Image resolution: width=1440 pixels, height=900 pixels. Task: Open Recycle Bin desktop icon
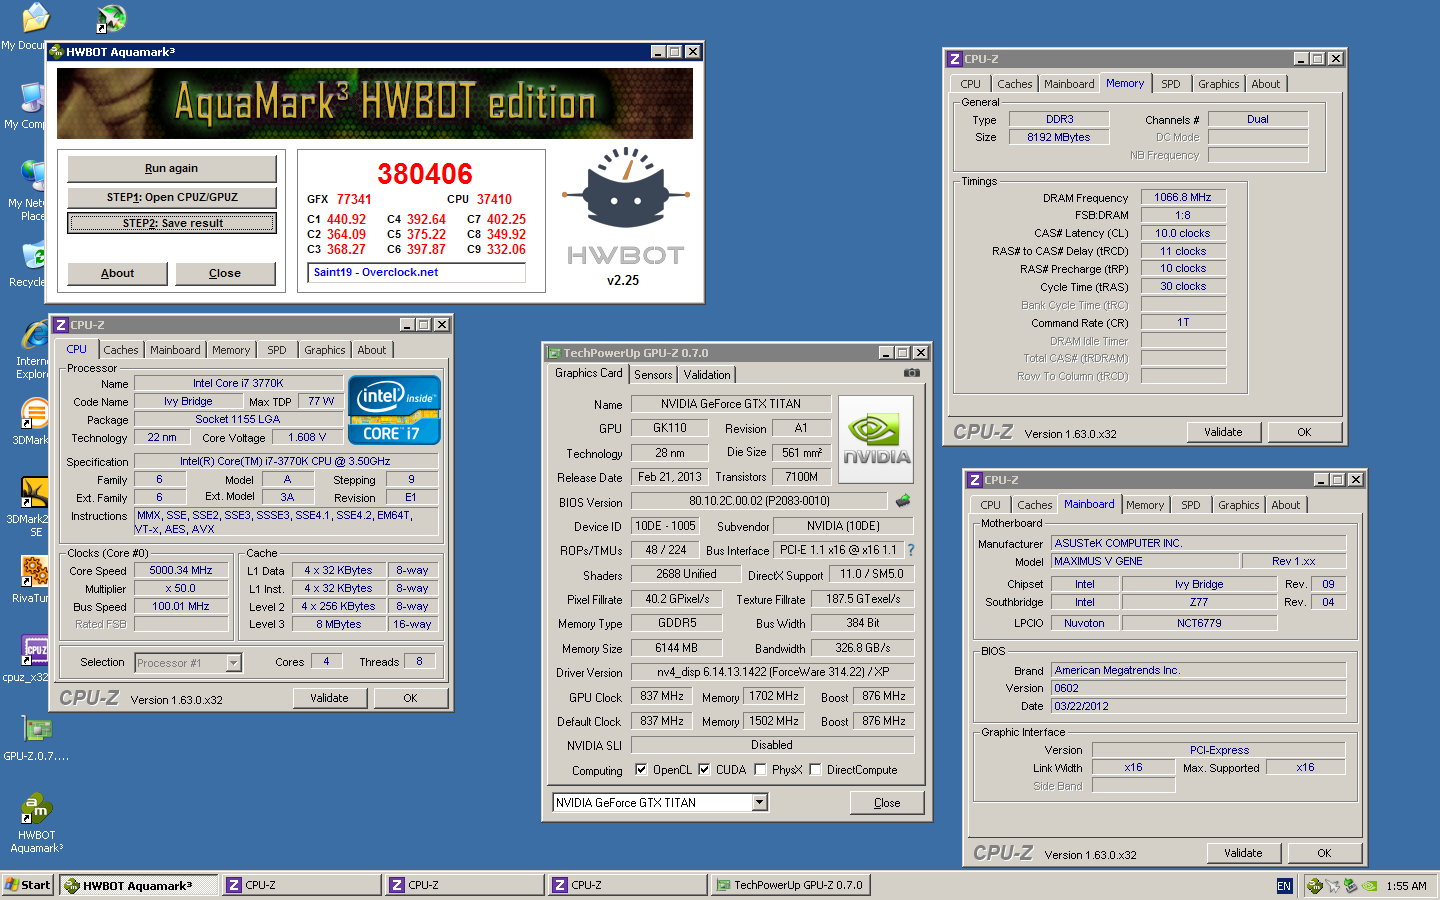click(34, 257)
